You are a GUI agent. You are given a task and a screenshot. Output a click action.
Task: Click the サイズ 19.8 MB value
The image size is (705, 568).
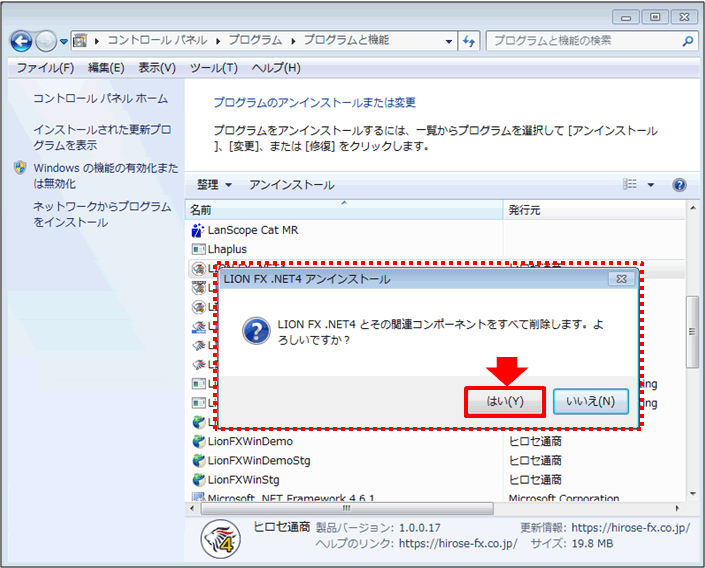pyautogui.click(x=592, y=544)
